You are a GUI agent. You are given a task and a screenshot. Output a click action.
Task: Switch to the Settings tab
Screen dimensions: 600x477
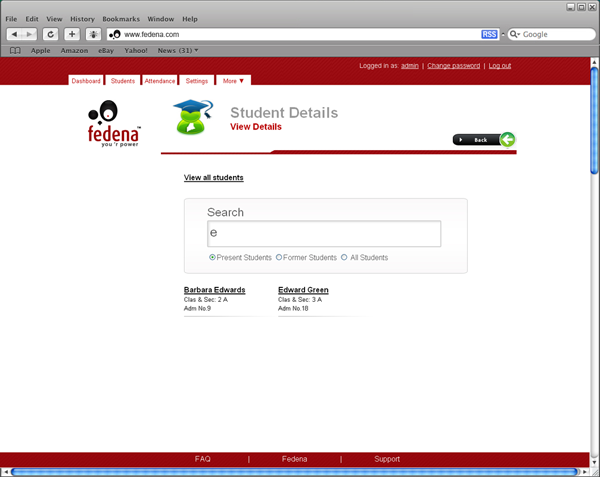[x=197, y=81]
